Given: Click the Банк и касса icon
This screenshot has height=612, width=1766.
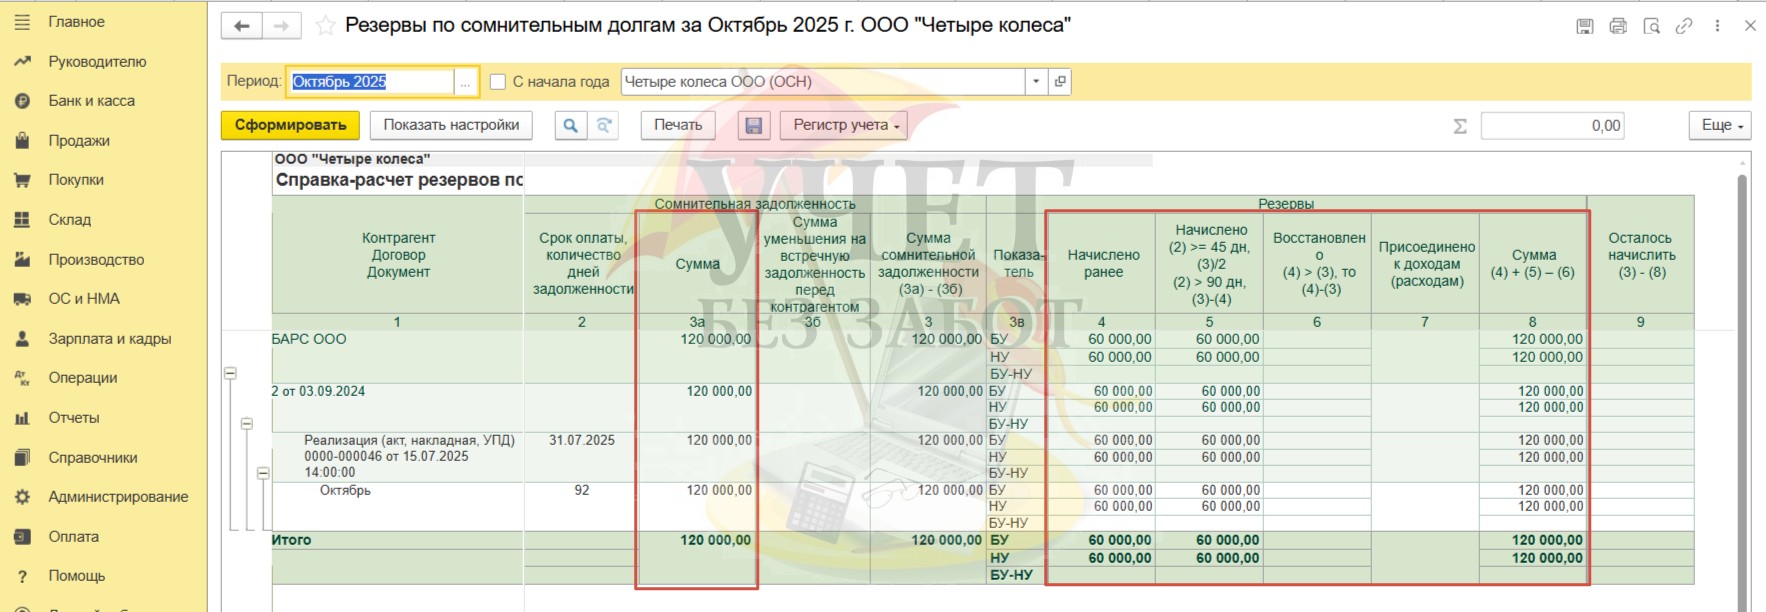Looking at the screenshot, I should [x=22, y=101].
